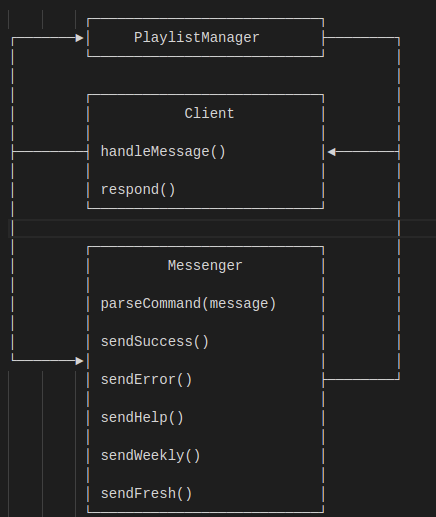Click the sendFresh() method text
This screenshot has width=436, height=517.
coord(147,494)
